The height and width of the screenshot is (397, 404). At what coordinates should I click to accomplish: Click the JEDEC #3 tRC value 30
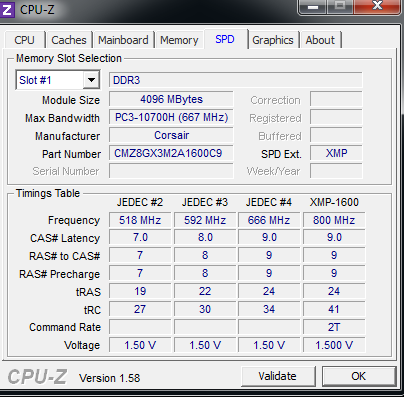pyautogui.click(x=205, y=309)
